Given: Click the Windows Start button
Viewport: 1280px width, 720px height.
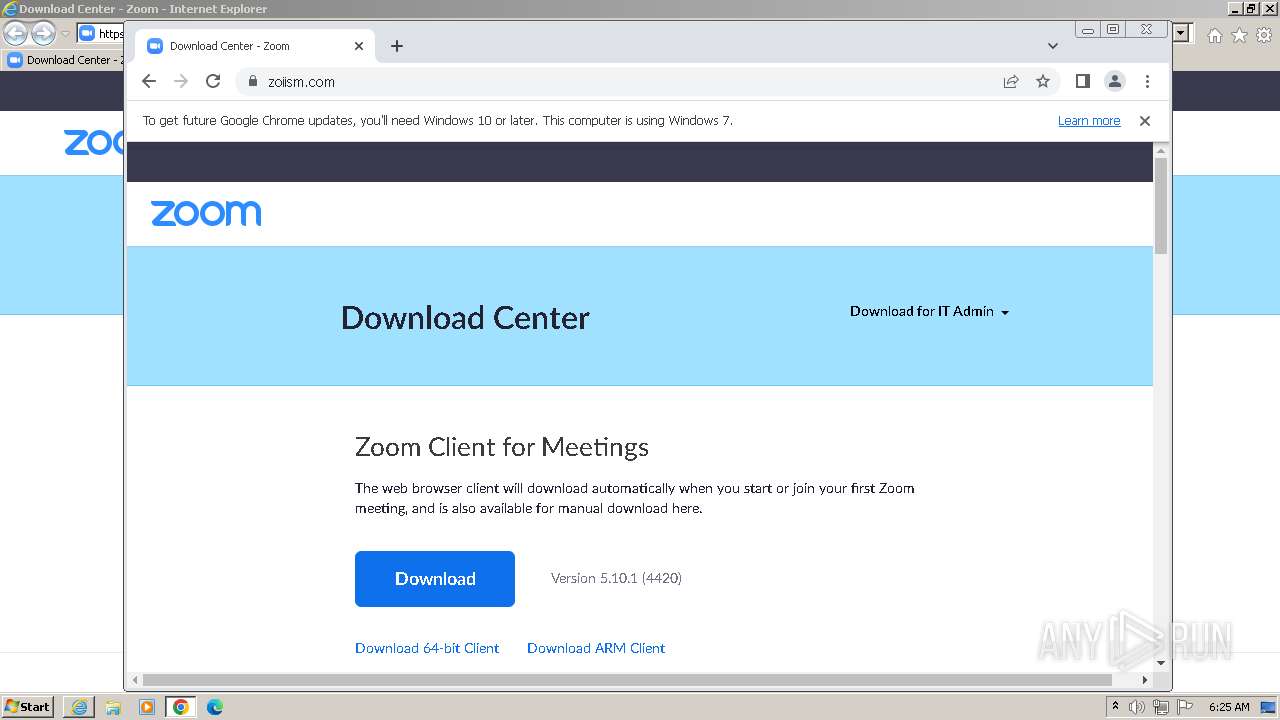Looking at the screenshot, I should point(27,706).
